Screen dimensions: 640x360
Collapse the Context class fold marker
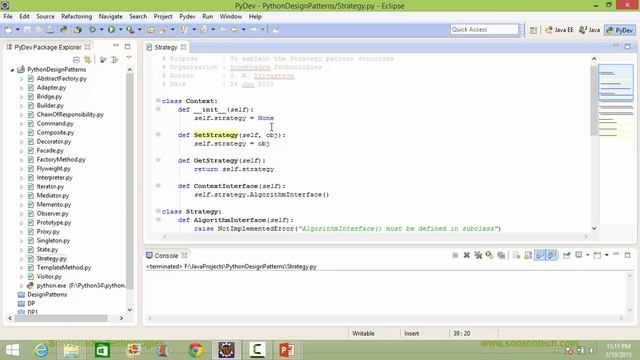pos(158,100)
